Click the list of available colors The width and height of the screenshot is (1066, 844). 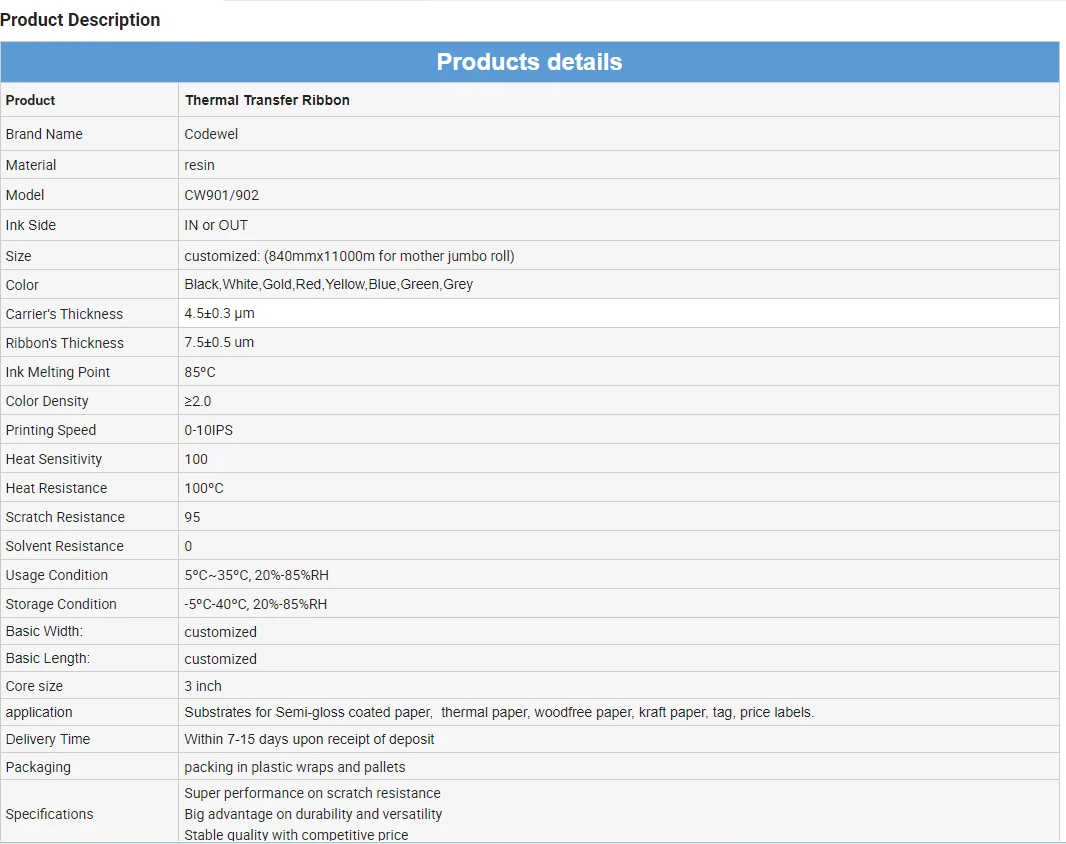328,285
